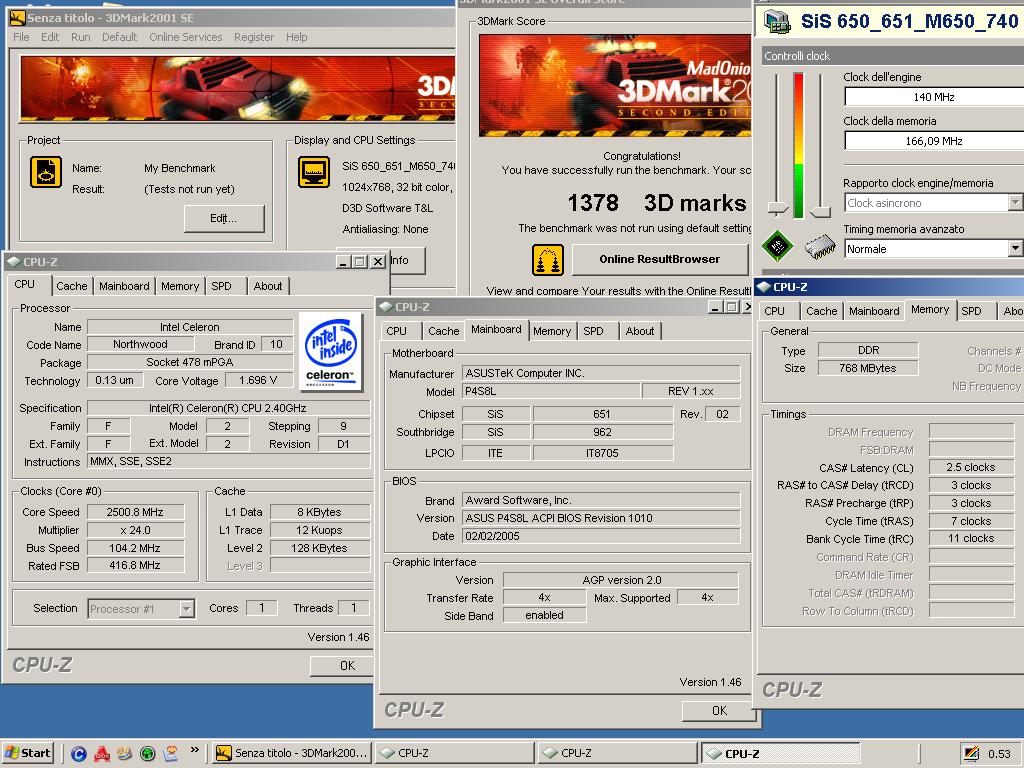Click the yellow Project icon in 3DMark2001
The height and width of the screenshot is (768, 1024).
point(46,172)
